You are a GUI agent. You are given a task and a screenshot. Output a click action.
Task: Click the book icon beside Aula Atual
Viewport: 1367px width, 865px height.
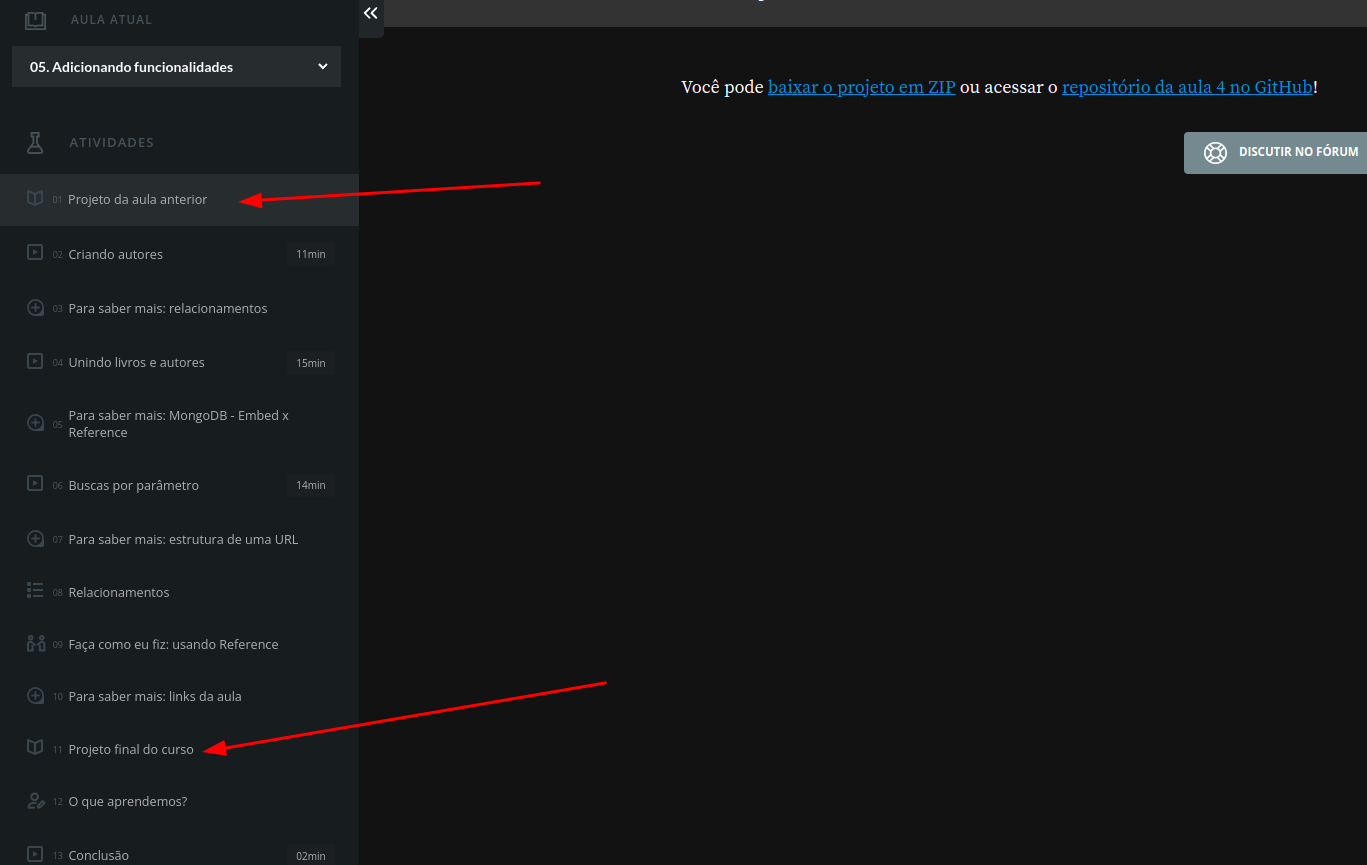pyautogui.click(x=35, y=20)
